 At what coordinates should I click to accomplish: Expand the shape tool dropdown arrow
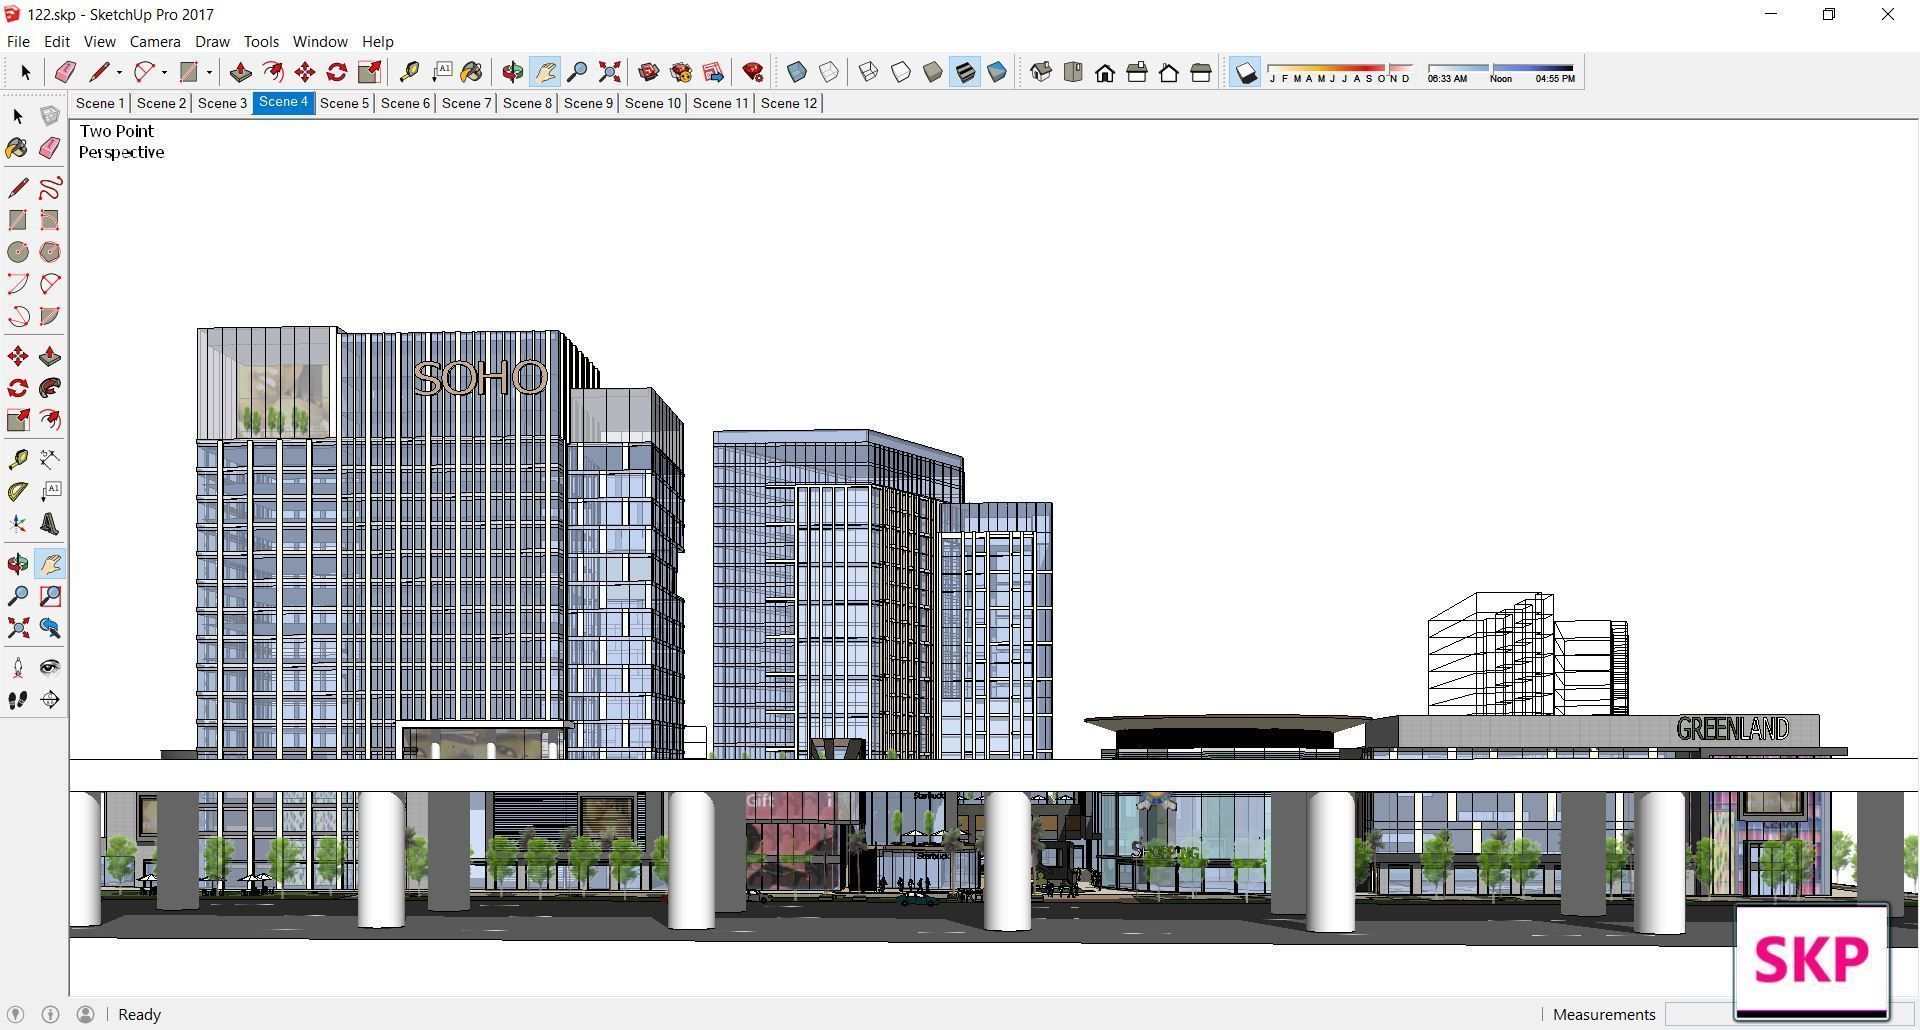click(x=209, y=73)
